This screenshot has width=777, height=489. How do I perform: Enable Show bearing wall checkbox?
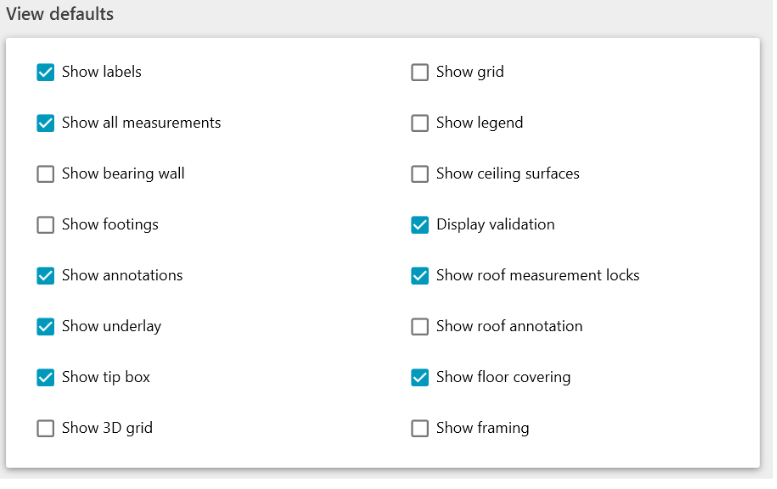[45, 174]
